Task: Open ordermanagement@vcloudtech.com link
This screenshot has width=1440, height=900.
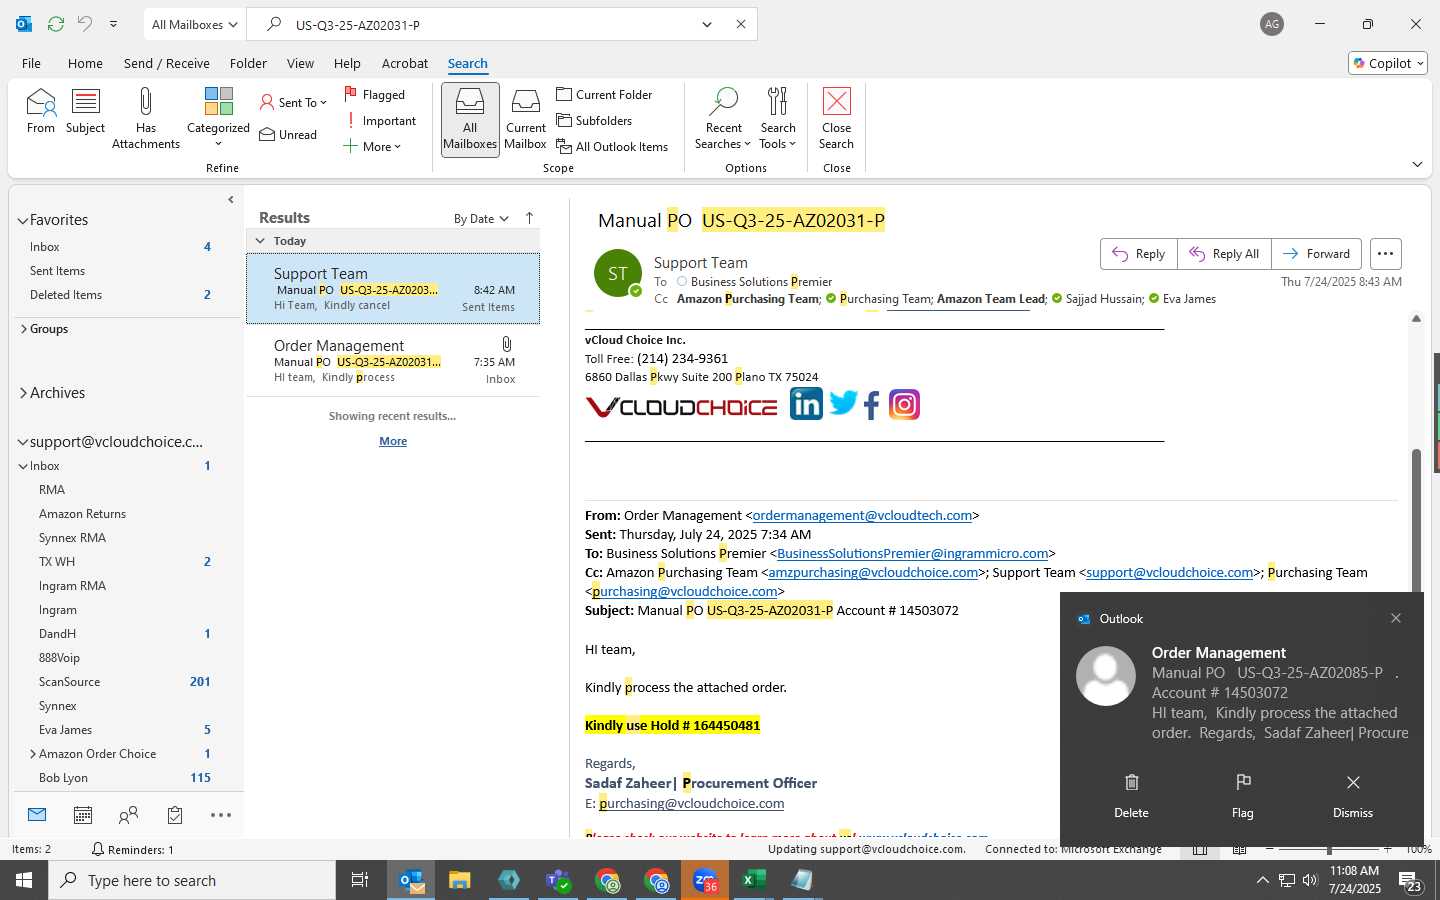Action: coord(862,515)
